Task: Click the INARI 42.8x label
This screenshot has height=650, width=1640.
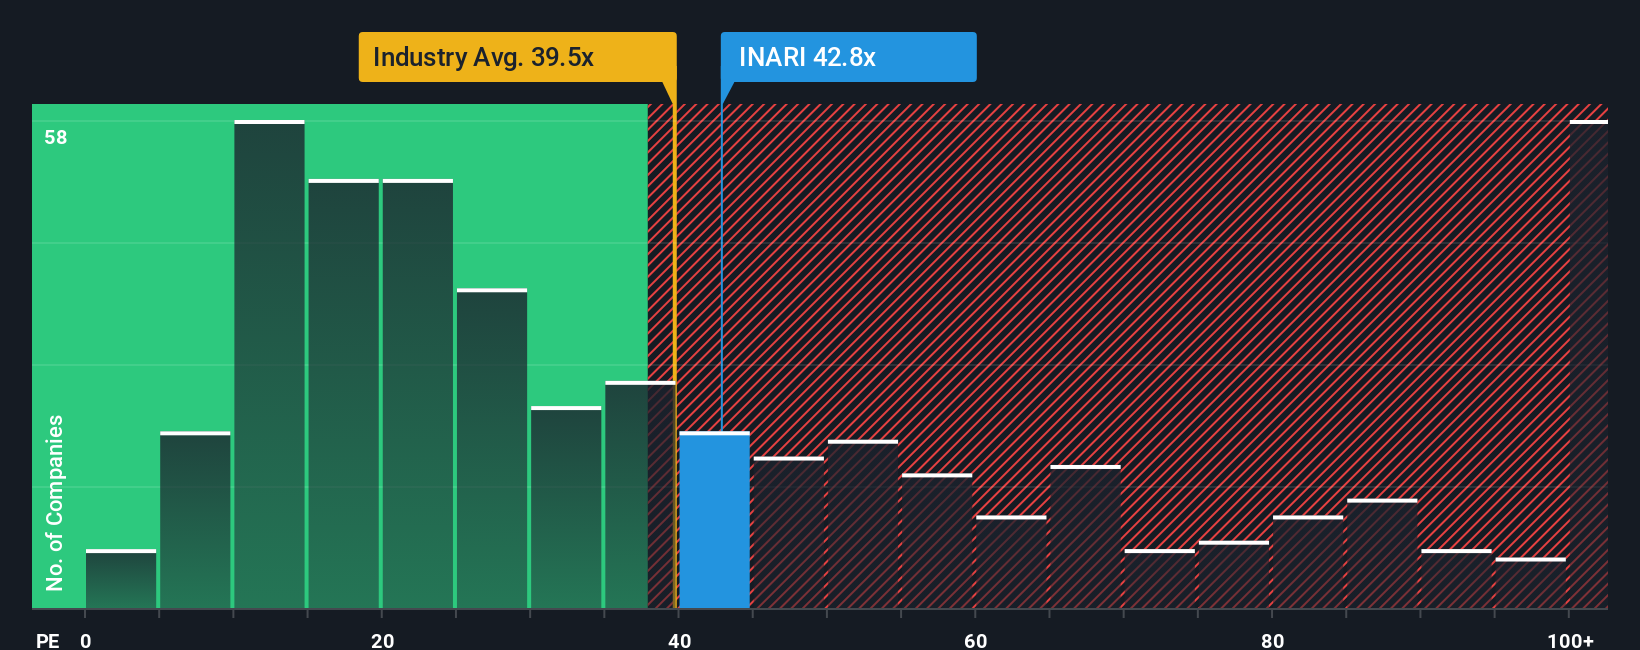Action: 848,57
